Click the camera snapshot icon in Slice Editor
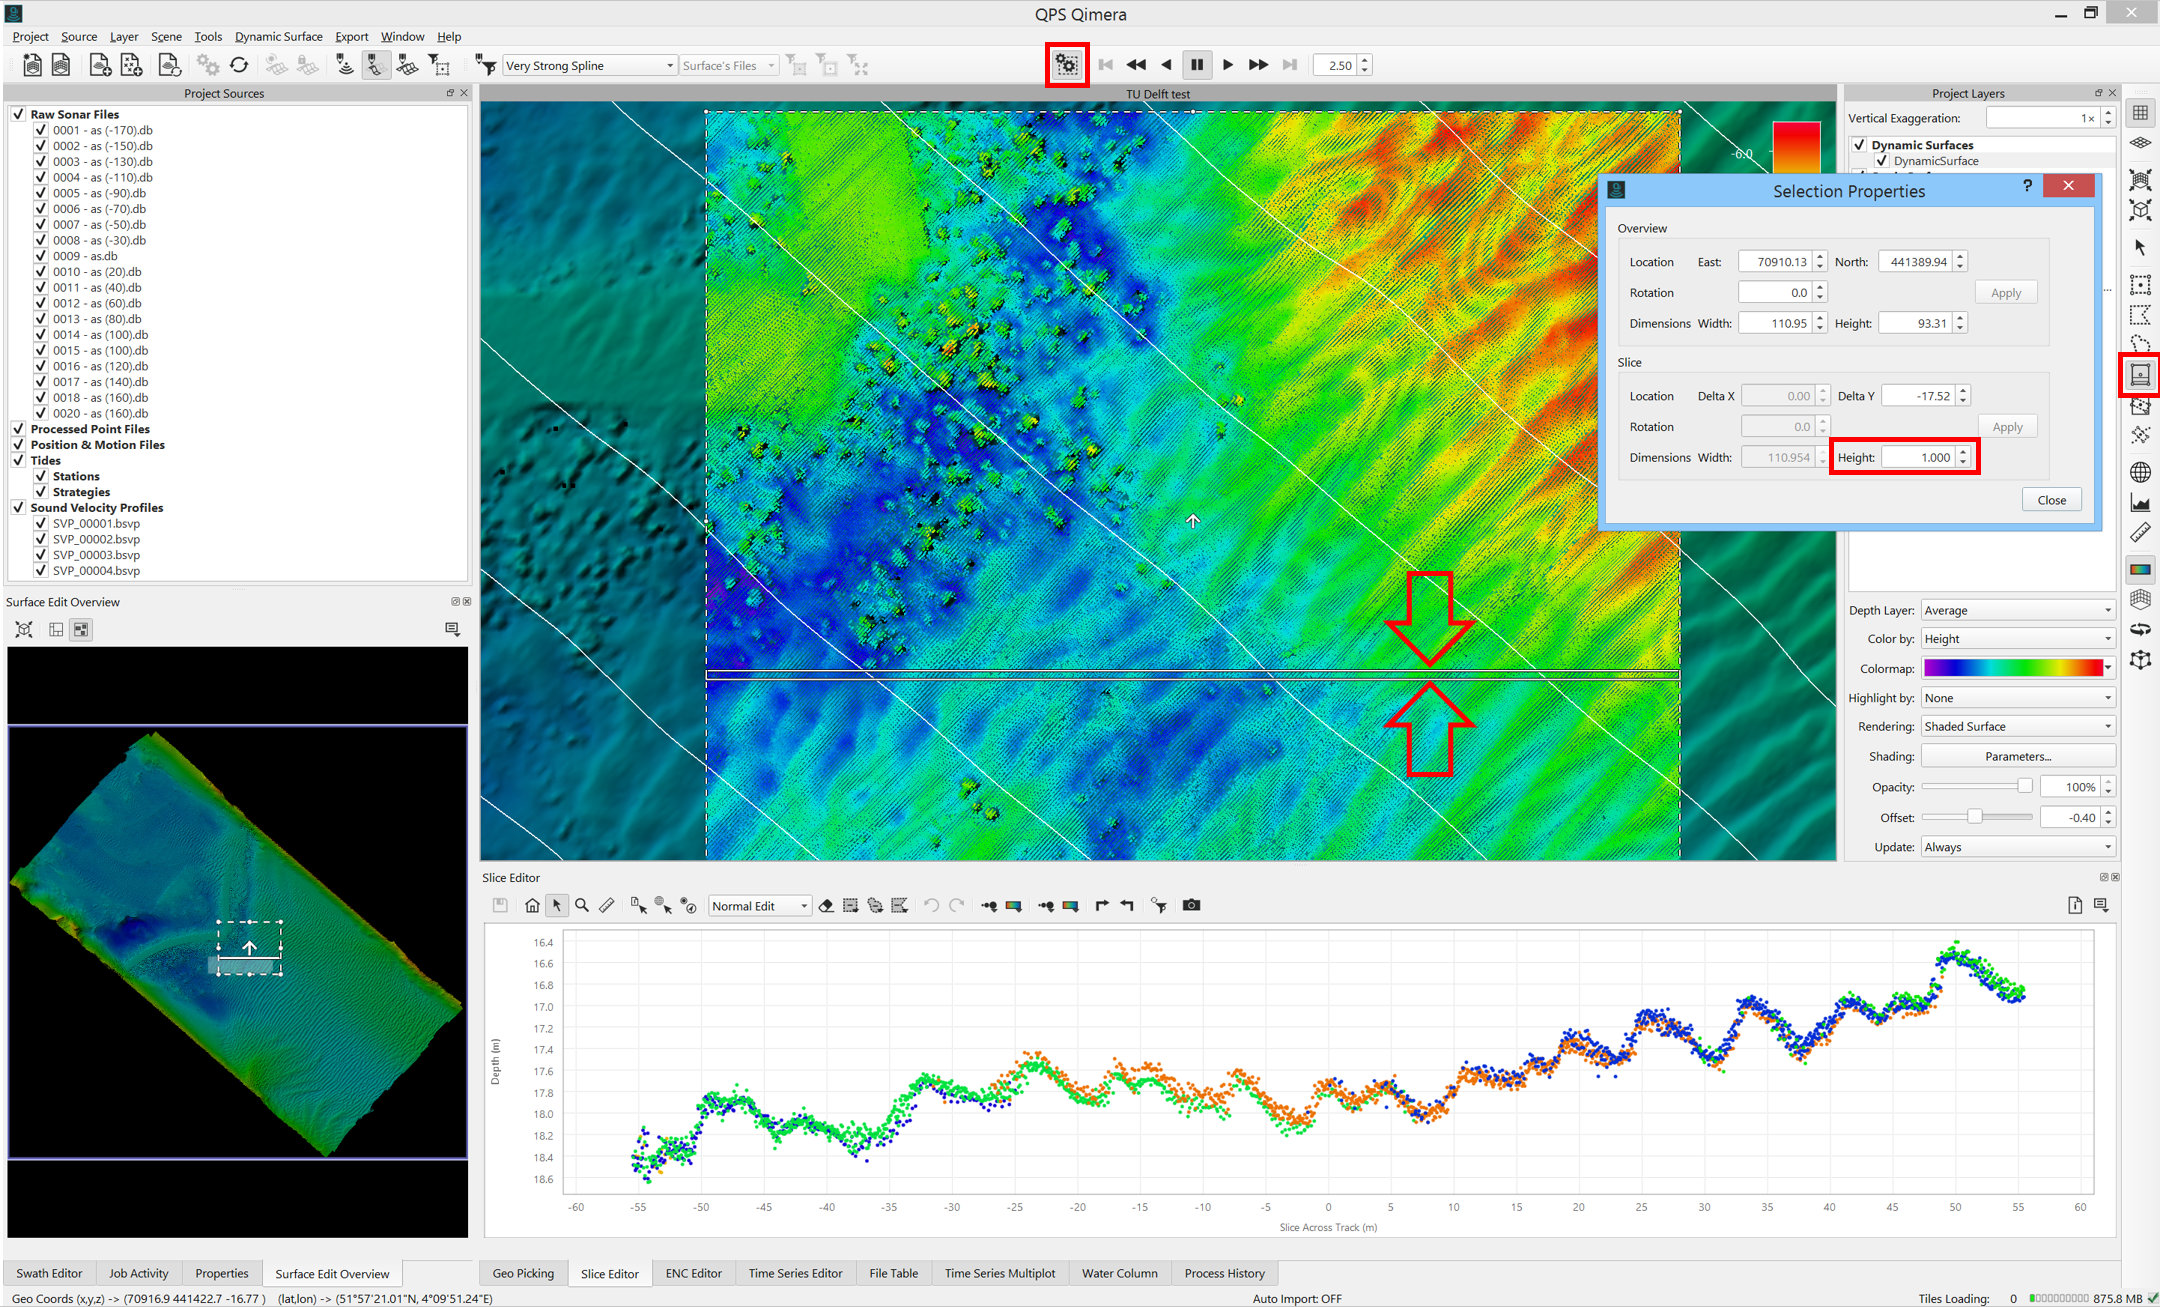The image size is (2160, 1307). point(1191,905)
